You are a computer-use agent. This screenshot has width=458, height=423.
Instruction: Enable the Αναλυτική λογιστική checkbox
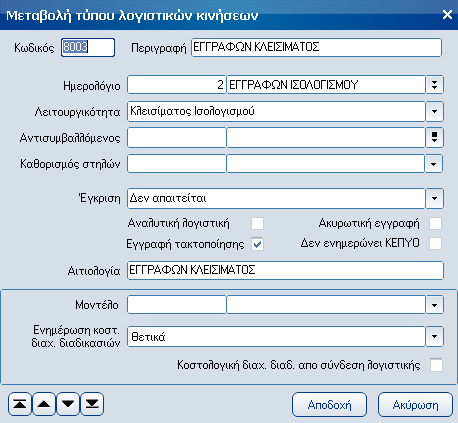pos(257,223)
